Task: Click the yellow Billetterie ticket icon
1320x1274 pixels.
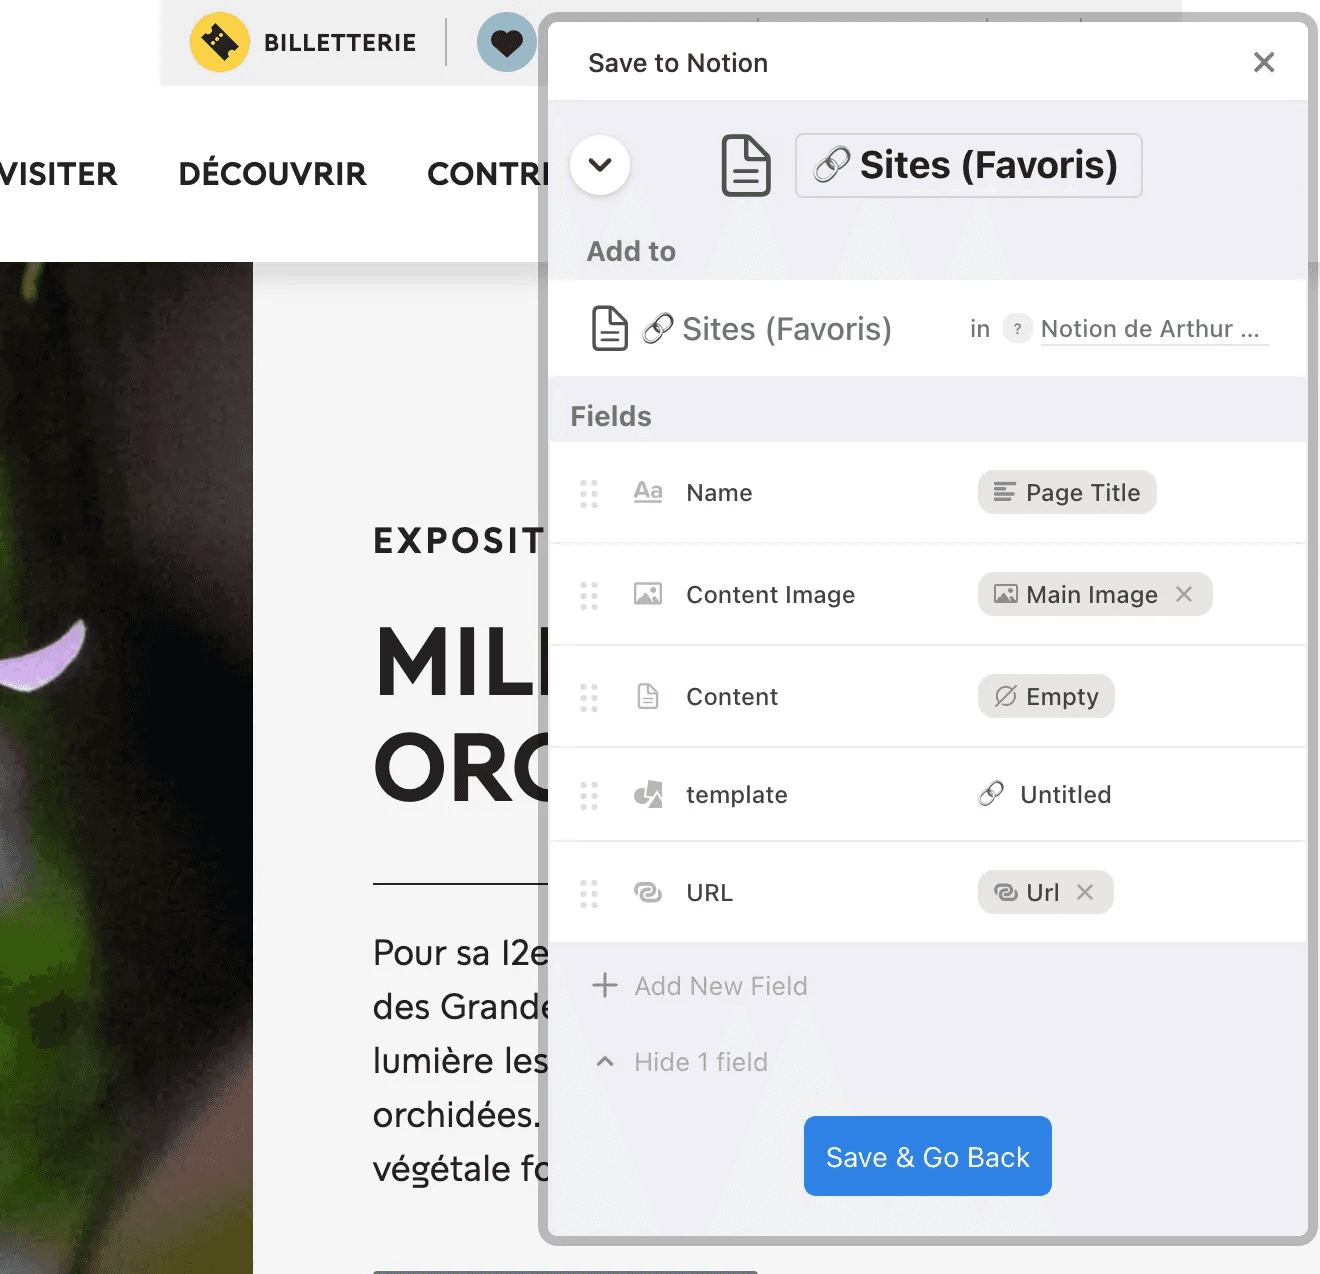Action: pos(220,42)
